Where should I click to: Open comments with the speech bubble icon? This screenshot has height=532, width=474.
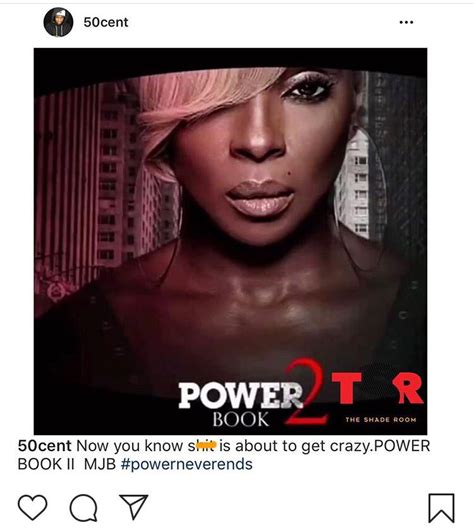[x=83, y=508]
